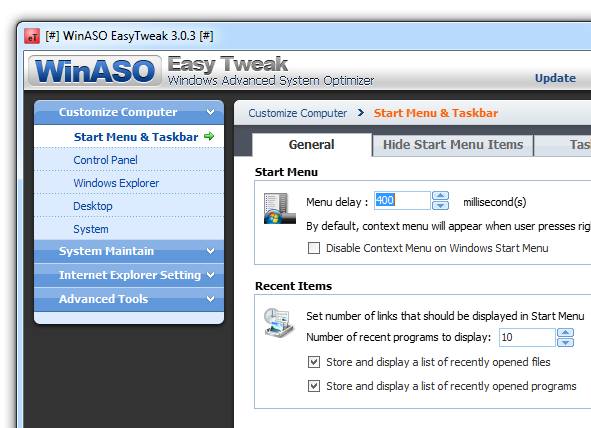Open Control Panel settings in sidebar
Viewport: 591px width, 428px height.
tap(129, 160)
